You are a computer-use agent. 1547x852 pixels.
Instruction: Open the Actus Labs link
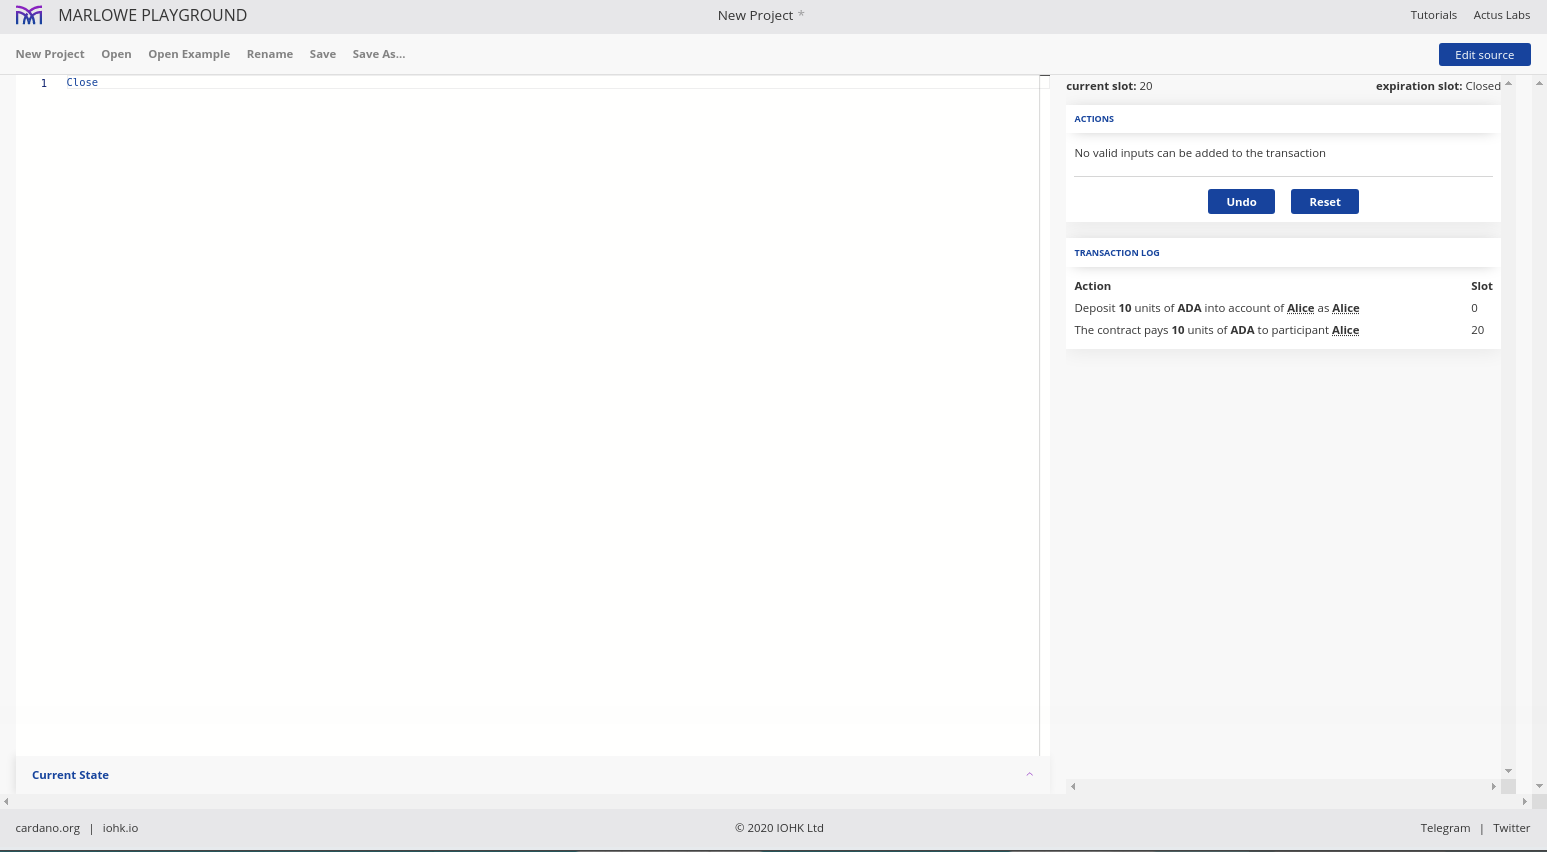1502,15
